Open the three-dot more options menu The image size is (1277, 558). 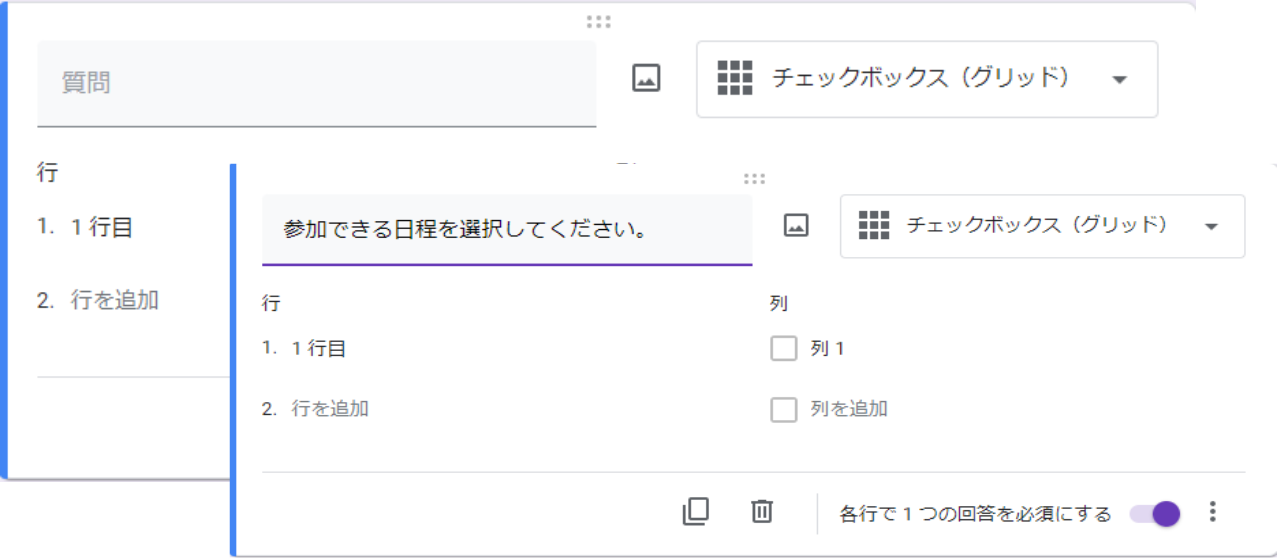click(1213, 512)
